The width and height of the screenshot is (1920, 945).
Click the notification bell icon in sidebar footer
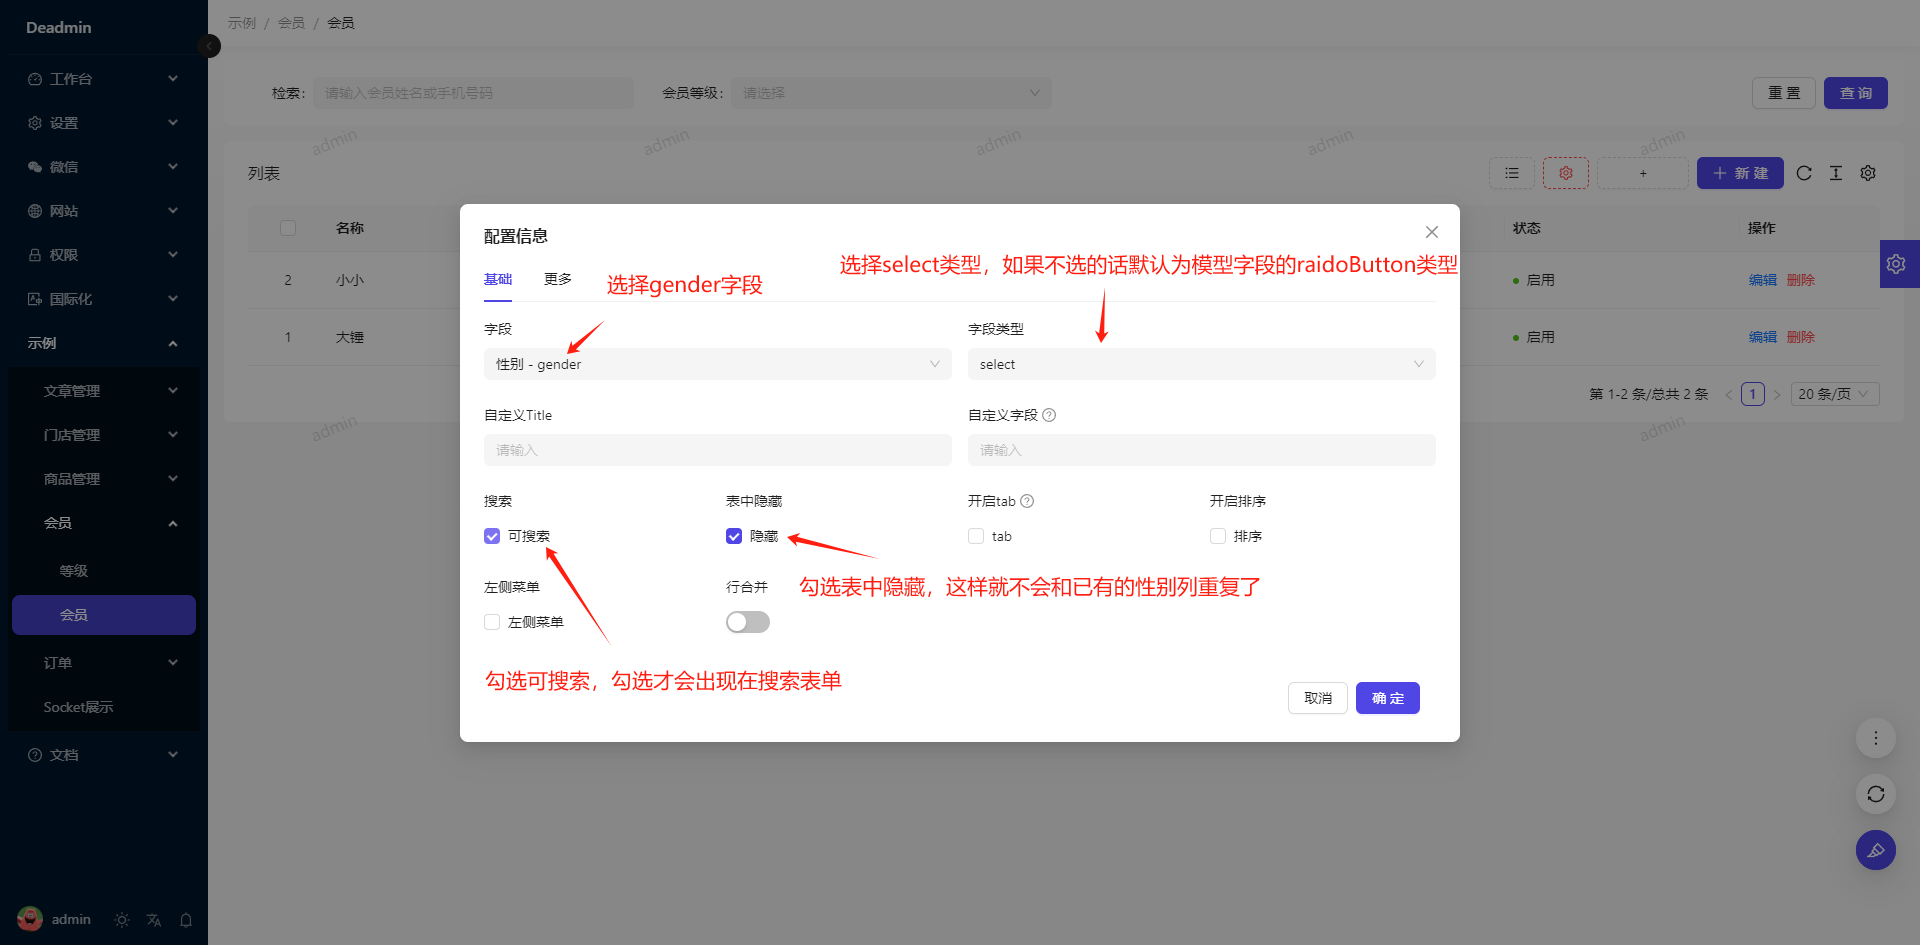[186, 920]
